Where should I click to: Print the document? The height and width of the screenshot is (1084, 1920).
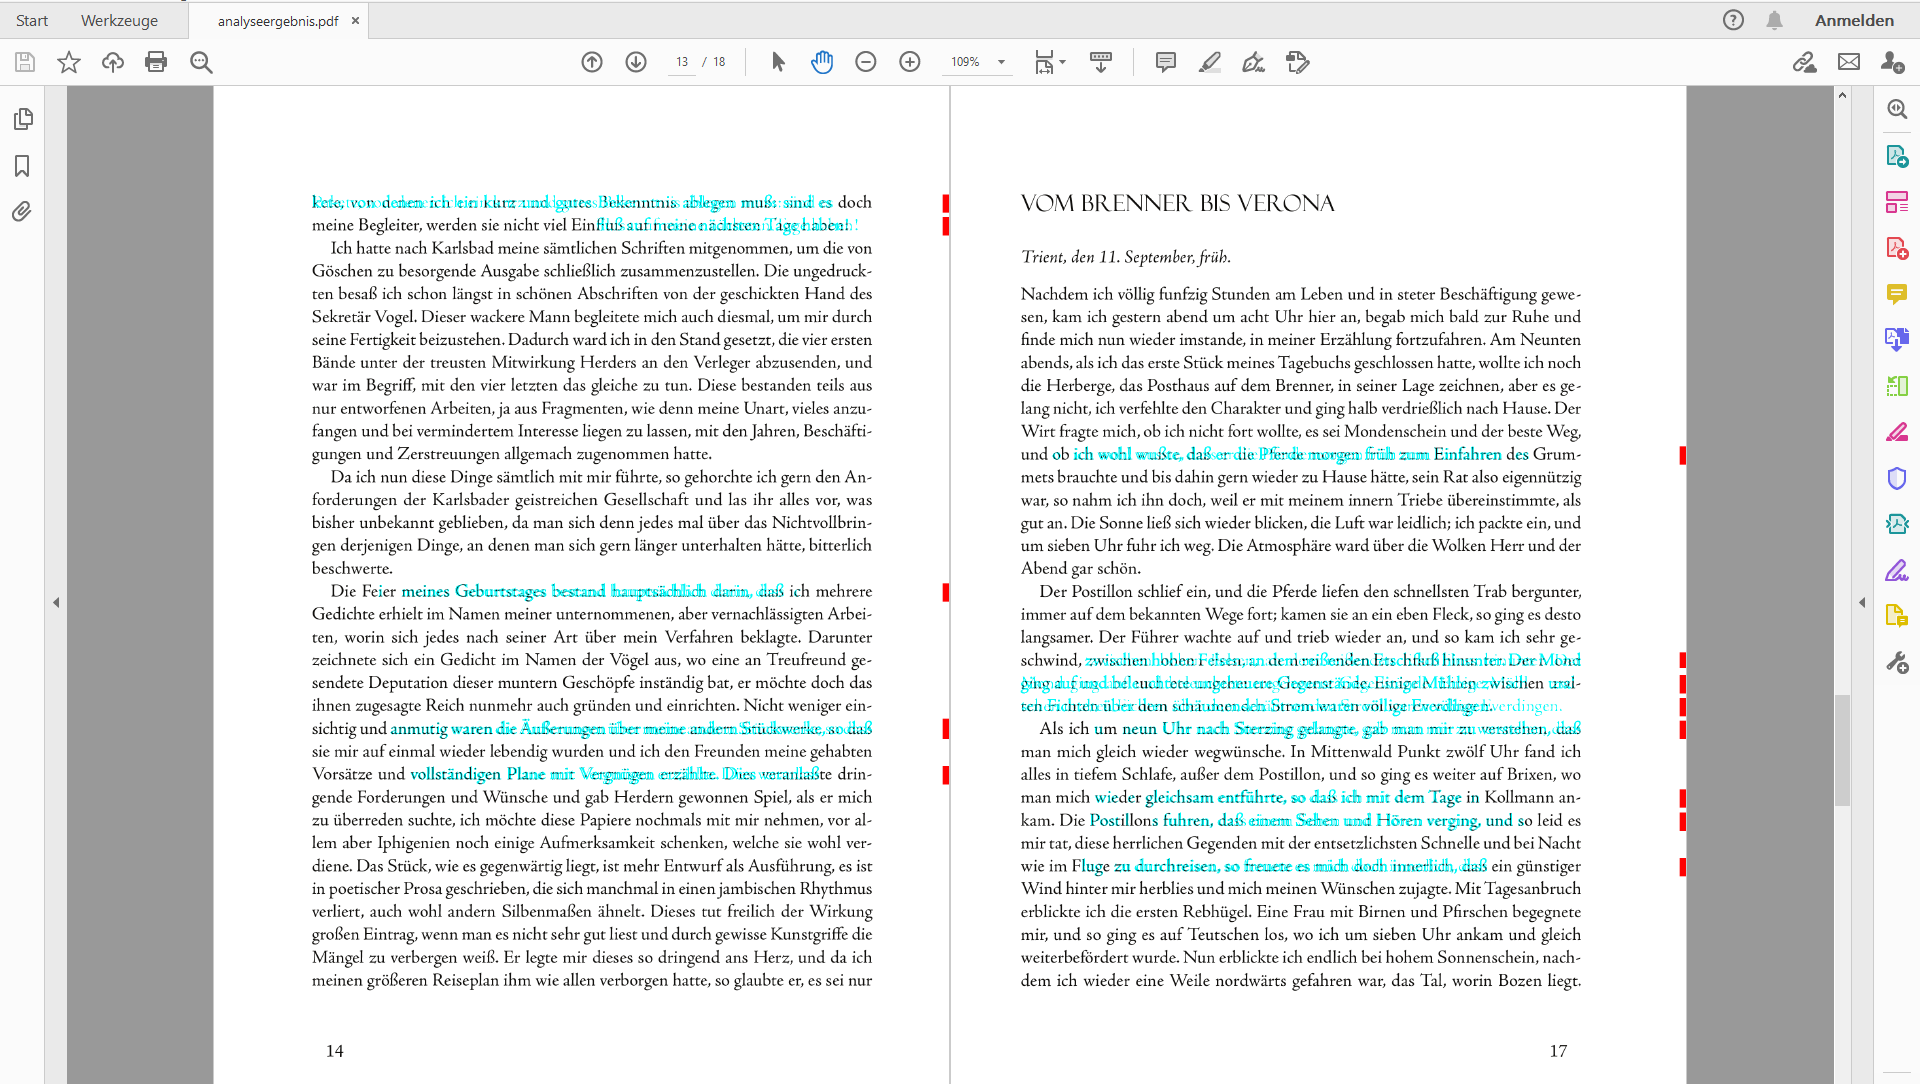(156, 62)
